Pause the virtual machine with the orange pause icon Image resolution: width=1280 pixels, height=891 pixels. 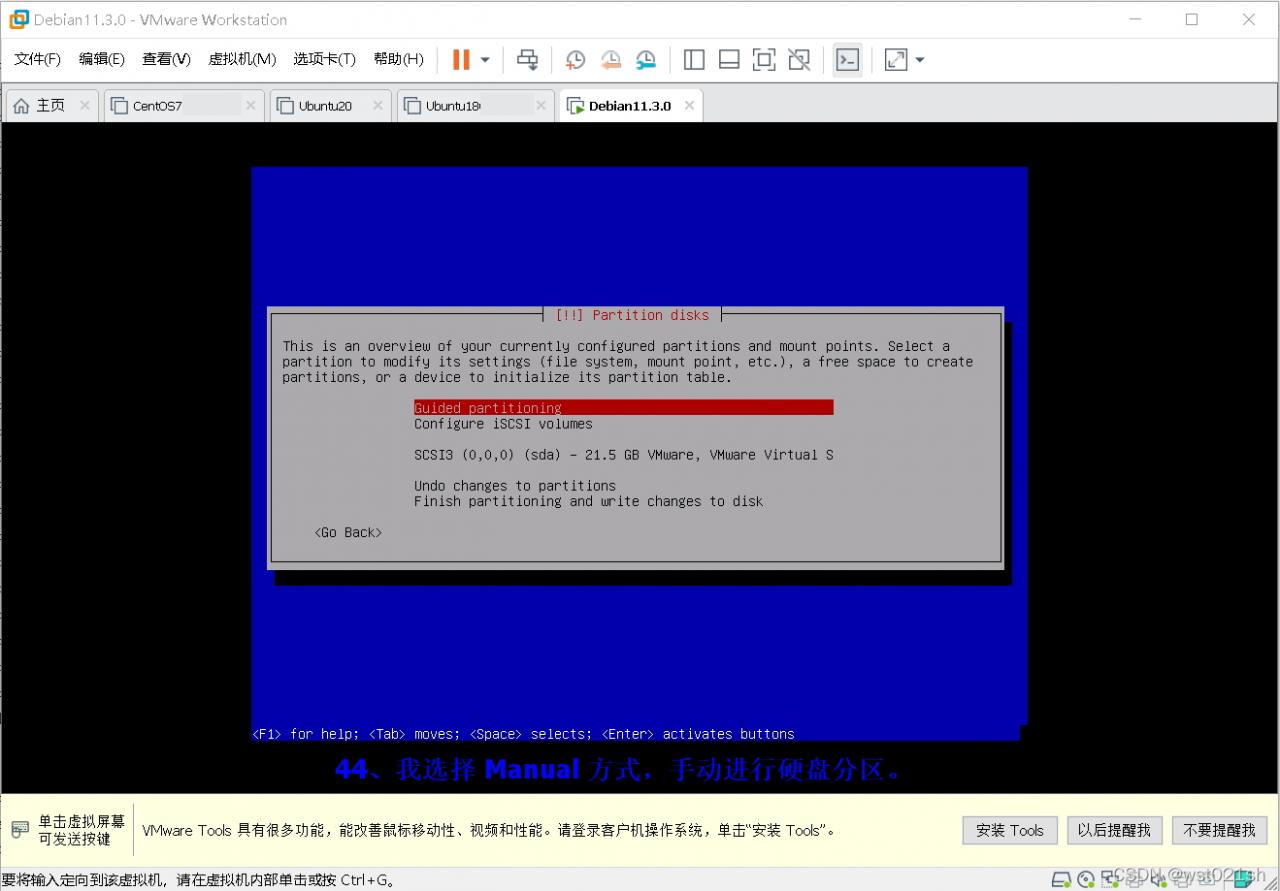click(x=461, y=60)
